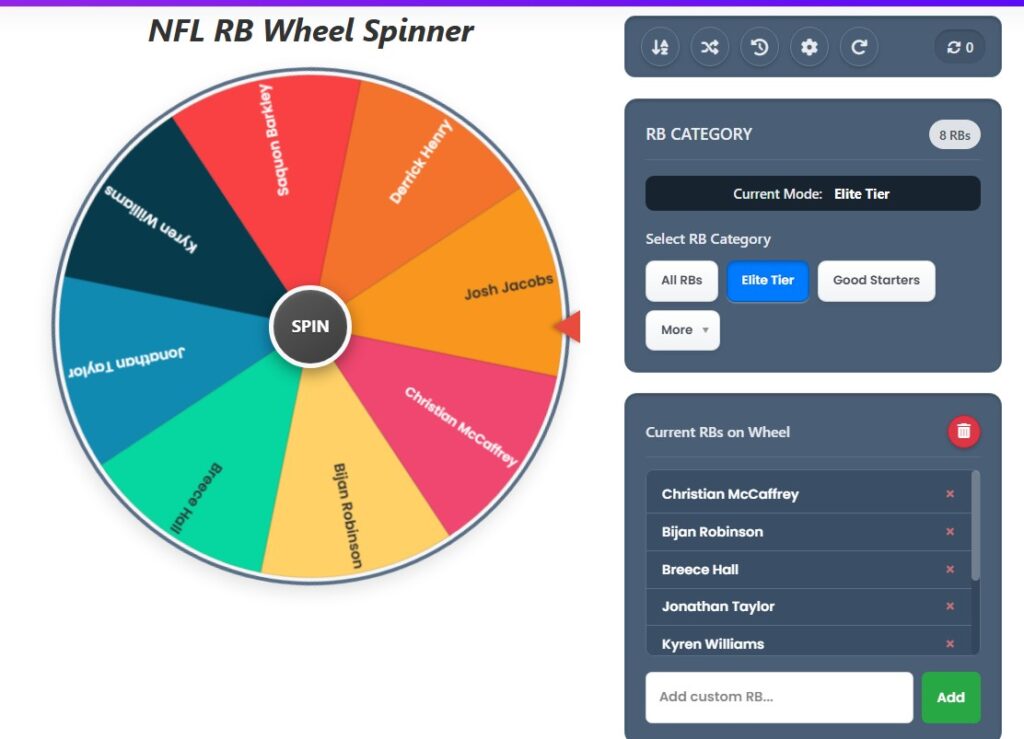Select the All RBs category
Viewport: 1024px width, 739px height.
[681, 281]
